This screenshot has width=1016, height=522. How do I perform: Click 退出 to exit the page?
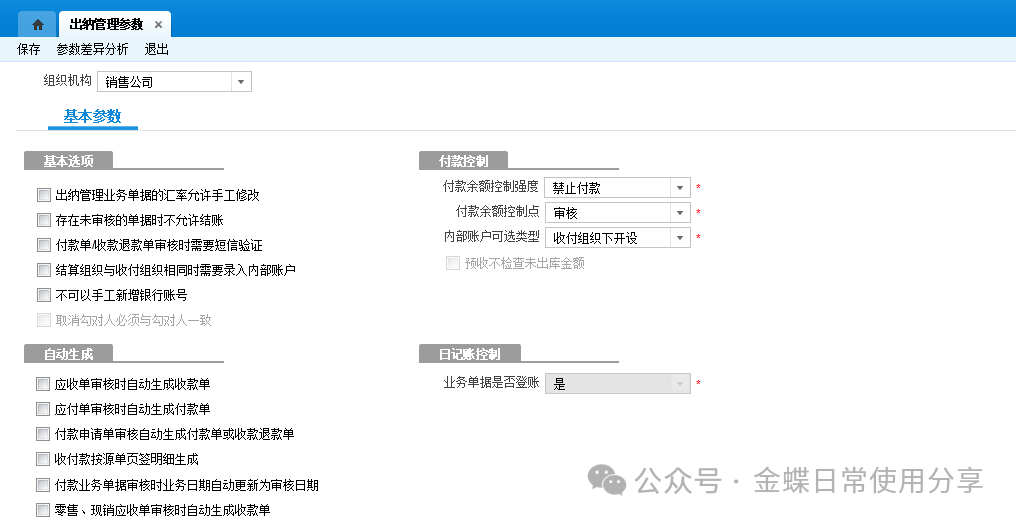point(157,49)
